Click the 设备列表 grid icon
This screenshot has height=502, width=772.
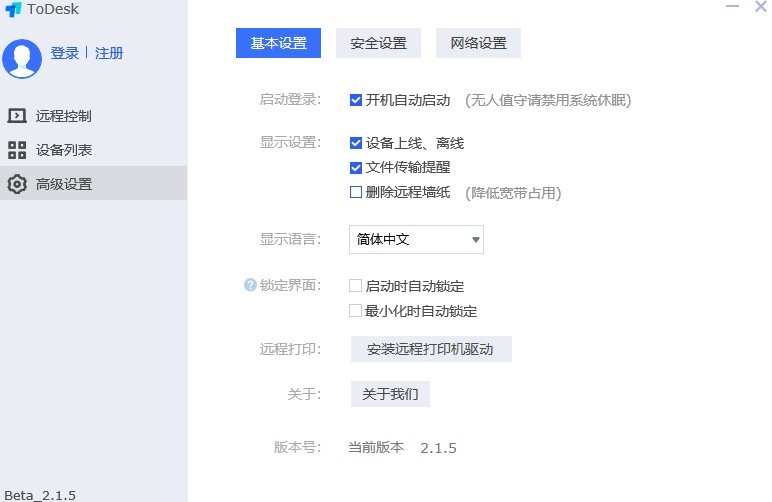tap(16, 150)
